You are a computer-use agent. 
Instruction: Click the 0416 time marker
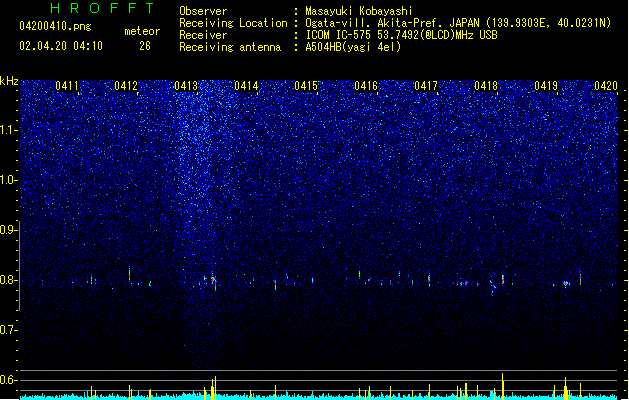366,86
